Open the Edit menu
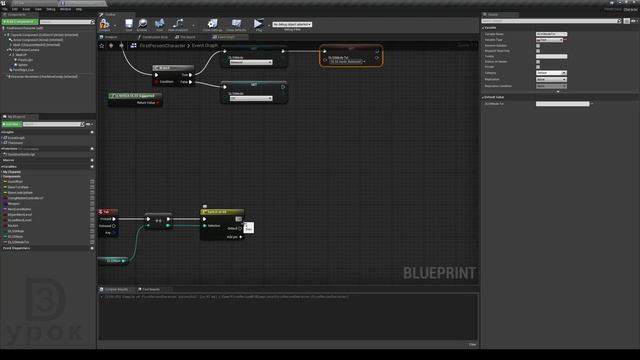Viewport: 640px width, 360px height. pos(15,9)
